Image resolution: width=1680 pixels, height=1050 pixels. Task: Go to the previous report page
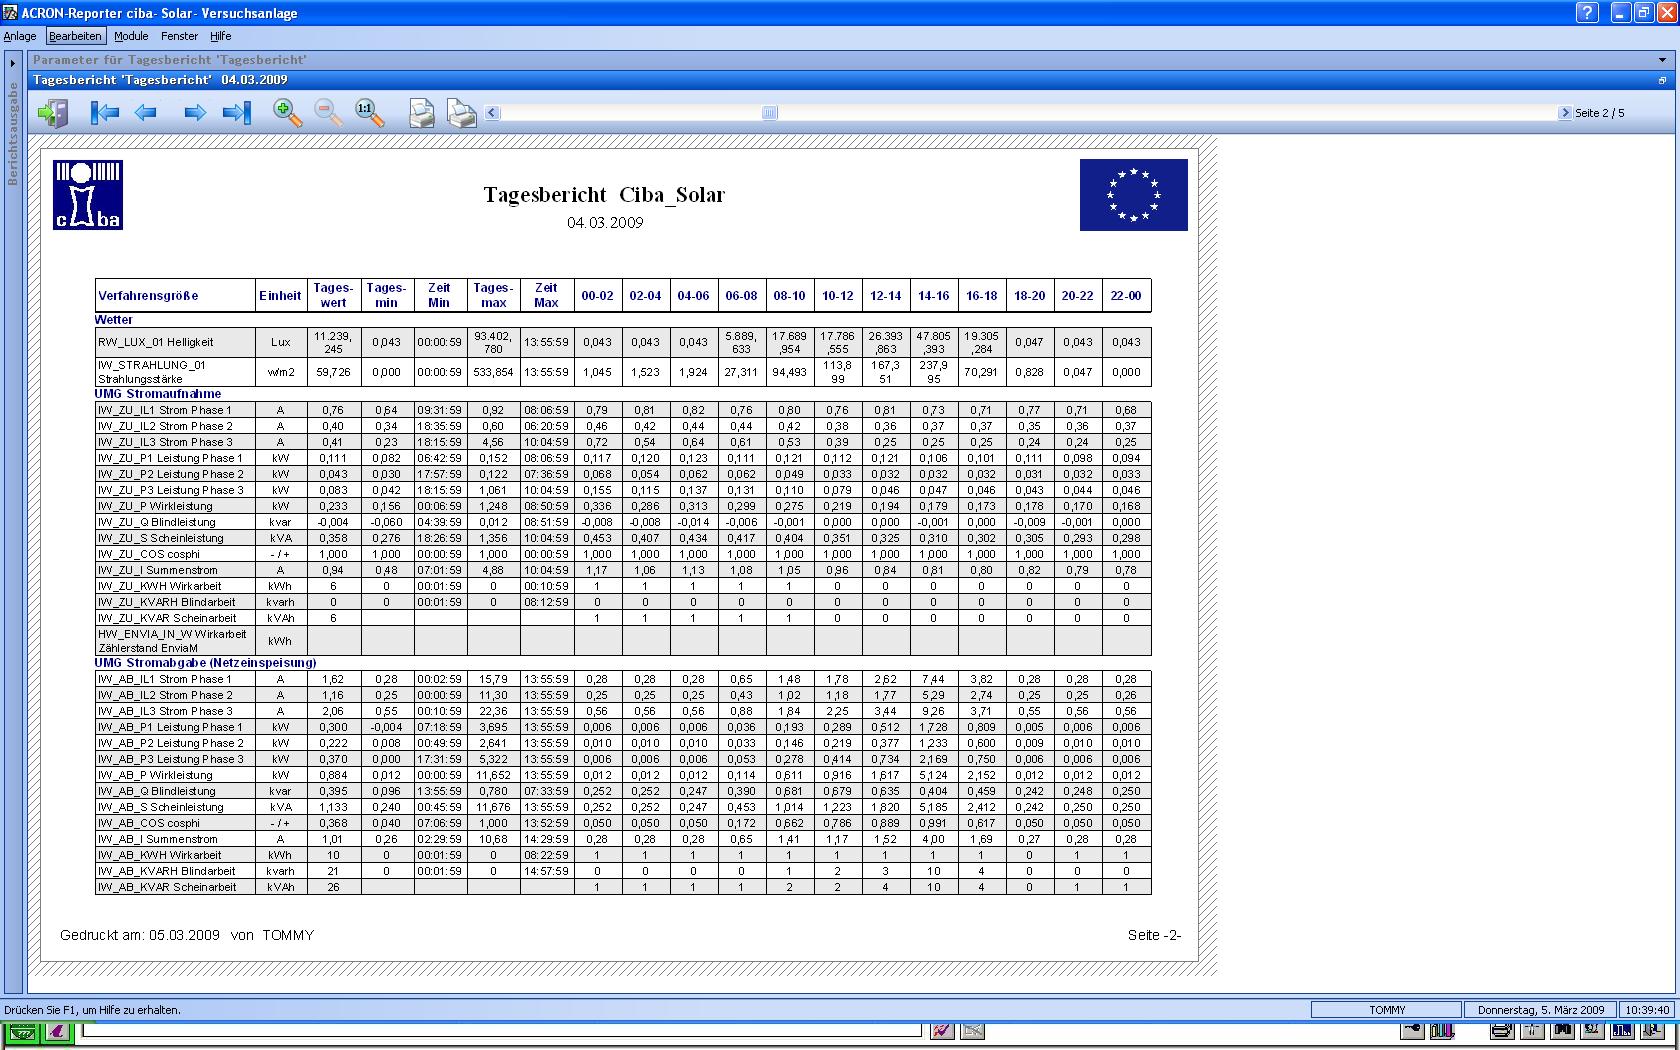click(x=146, y=113)
